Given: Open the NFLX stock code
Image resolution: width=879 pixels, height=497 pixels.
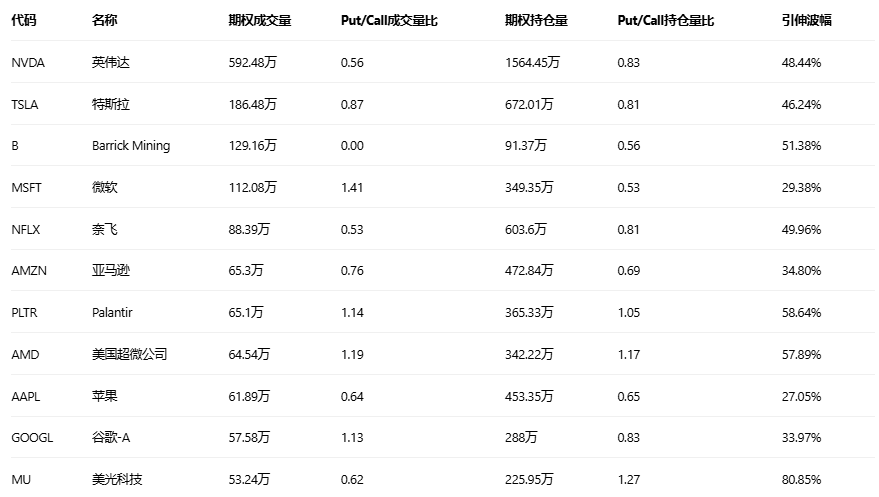Looking at the screenshot, I should pyautogui.click(x=26, y=229).
